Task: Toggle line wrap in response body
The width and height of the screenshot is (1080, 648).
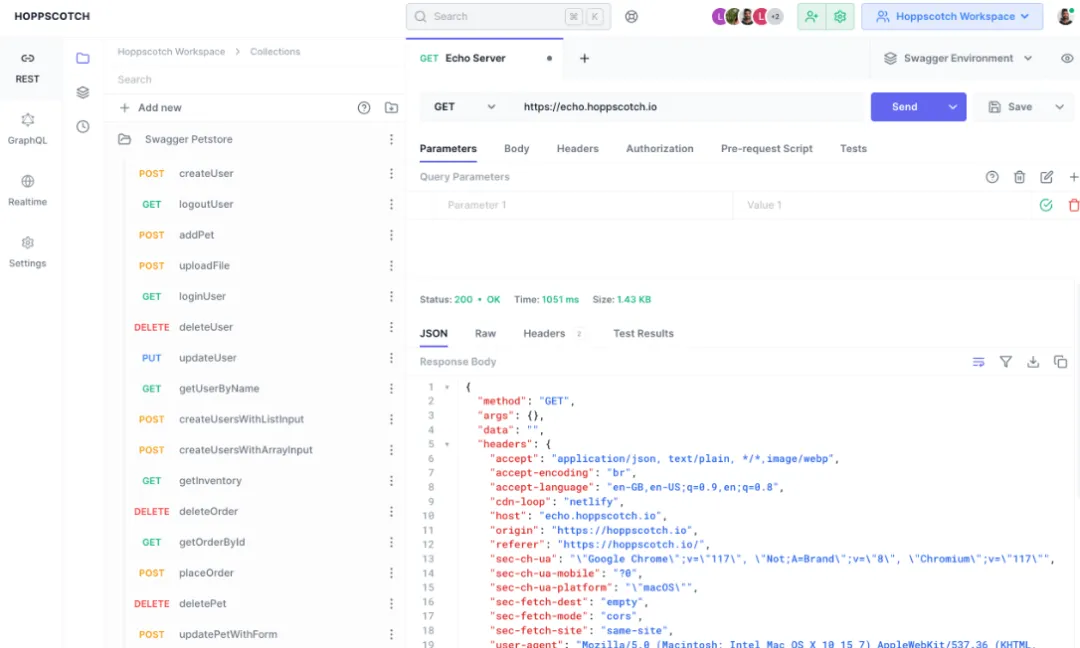Action: [x=978, y=362]
